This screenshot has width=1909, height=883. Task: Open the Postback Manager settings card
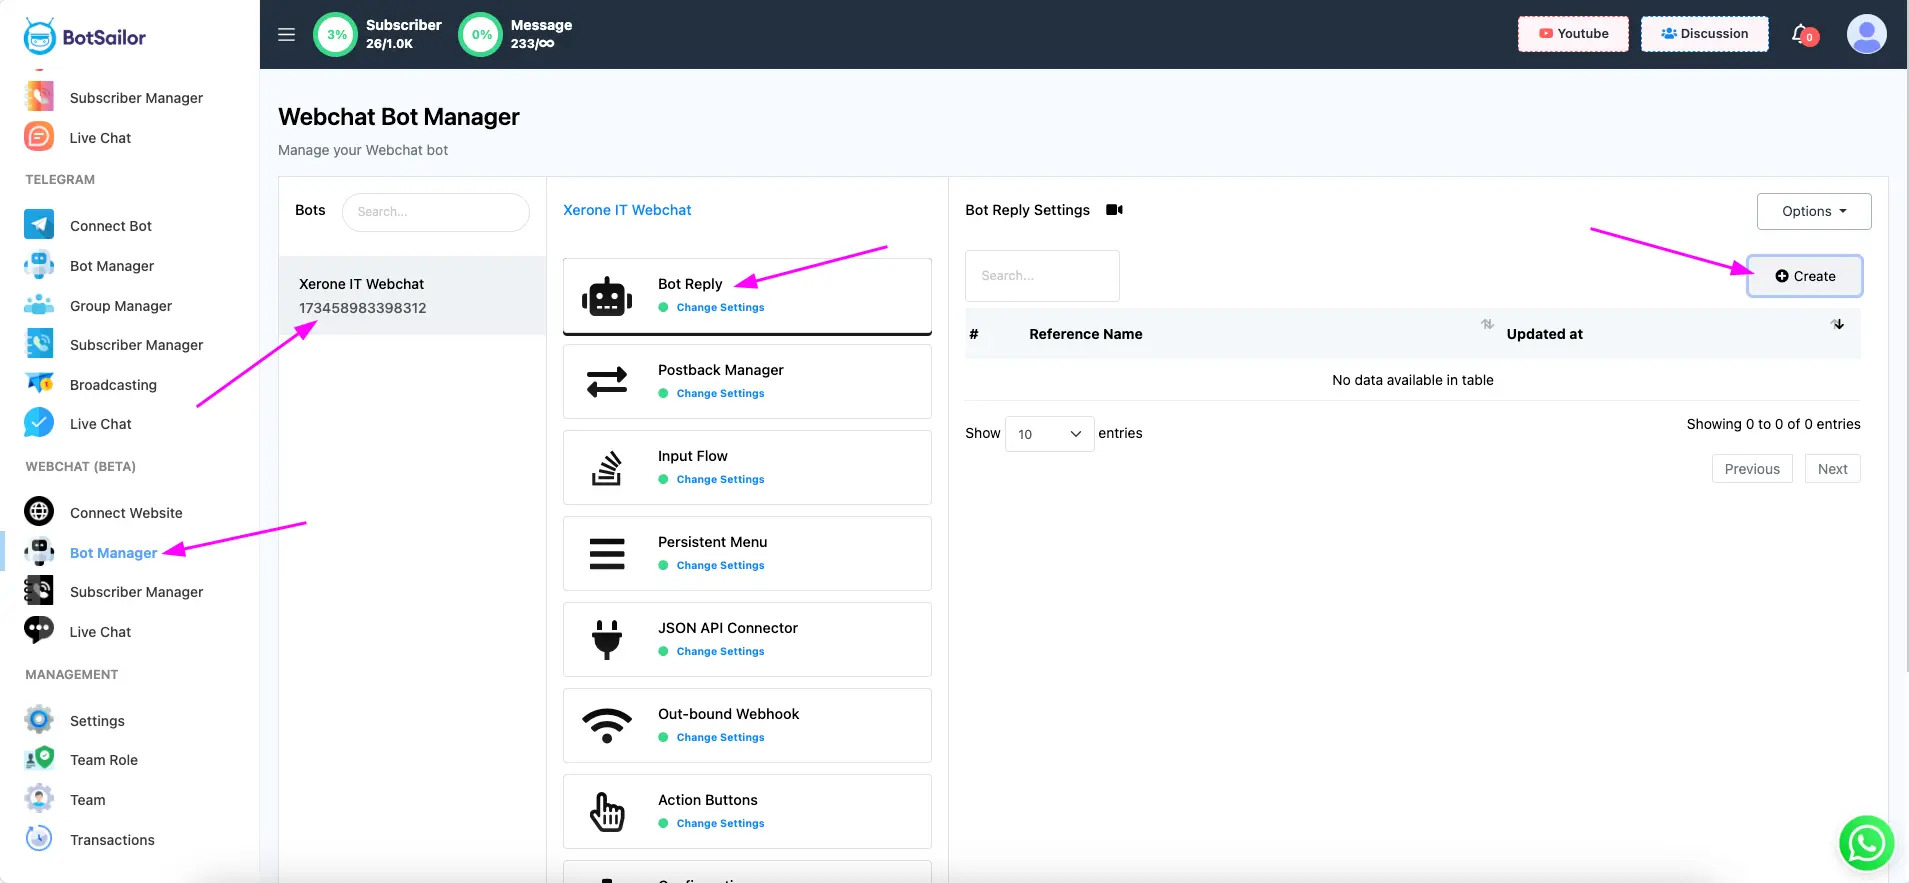coord(747,382)
